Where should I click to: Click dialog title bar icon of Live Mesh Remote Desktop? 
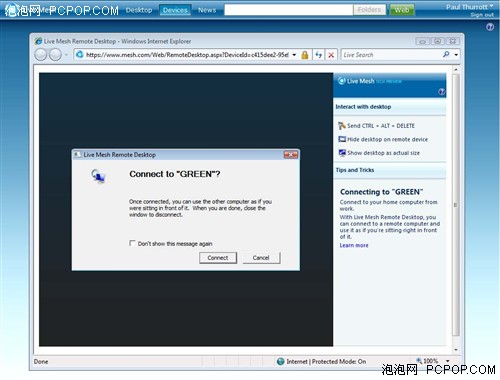tap(77, 154)
